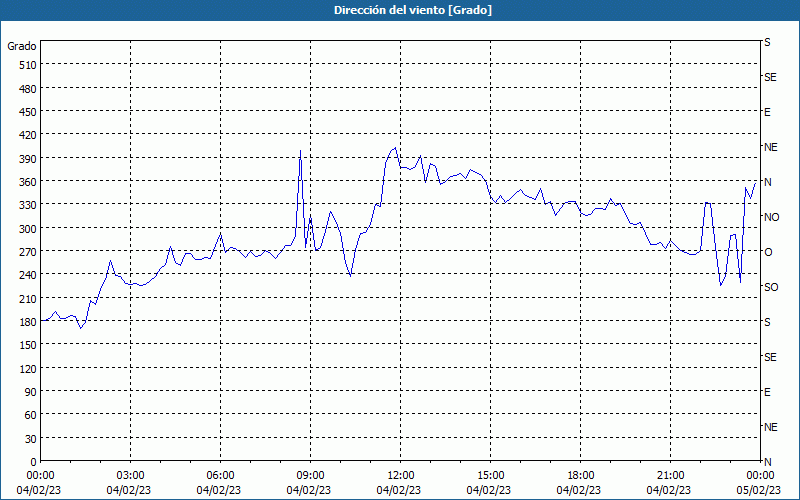Click the 03:00 time label

(x=130, y=476)
